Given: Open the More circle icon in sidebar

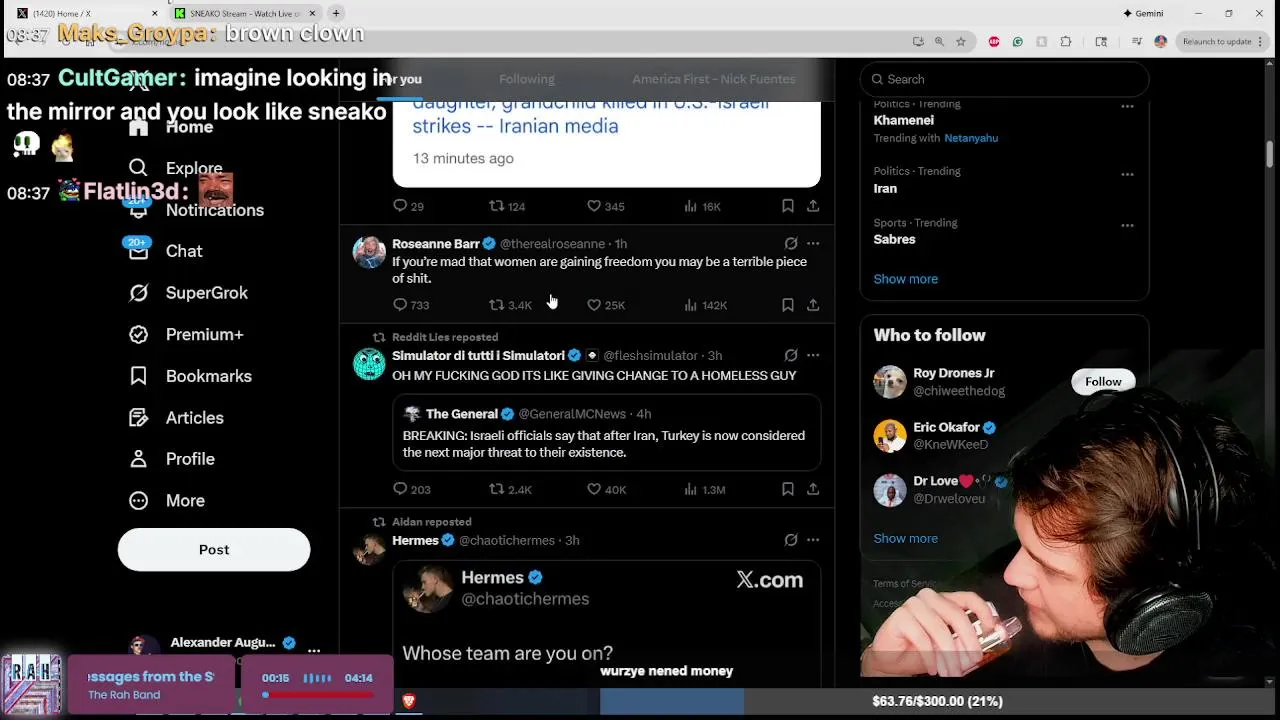Looking at the screenshot, I should [x=138, y=500].
